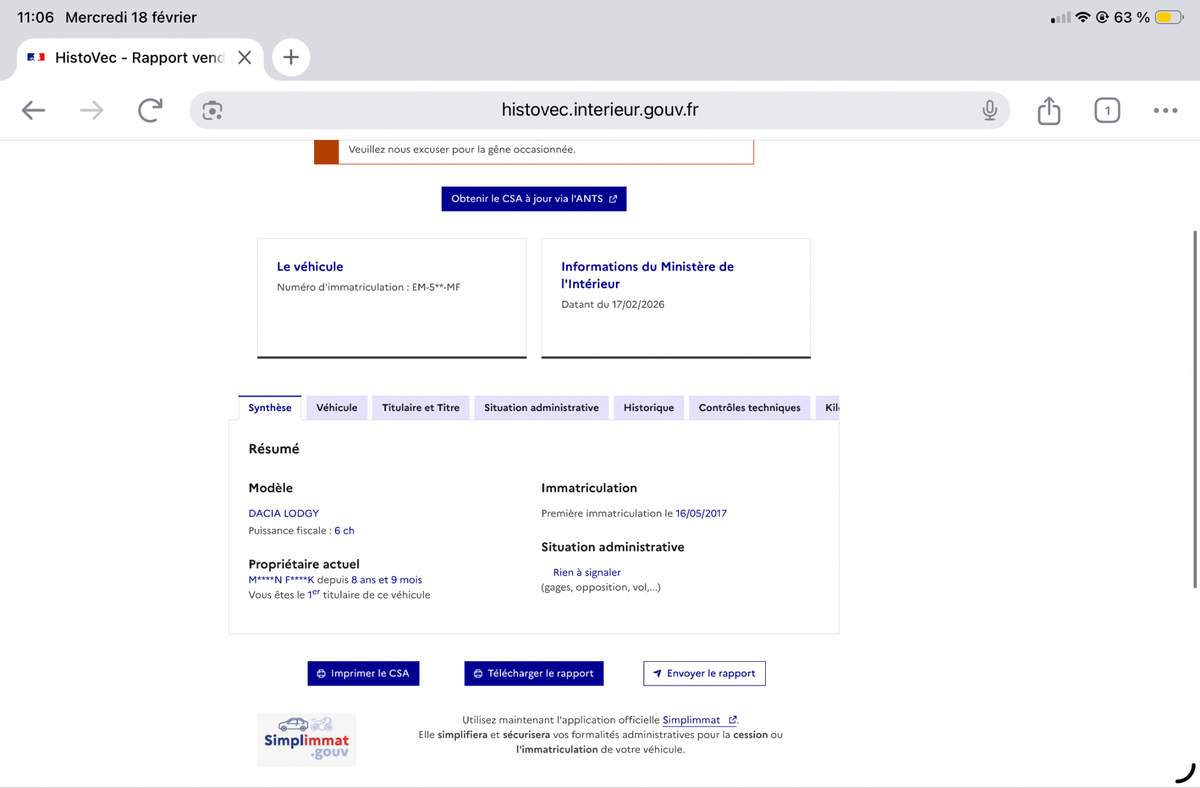Open the Titulaire et Titre tab
1200x788 pixels.
pos(420,407)
